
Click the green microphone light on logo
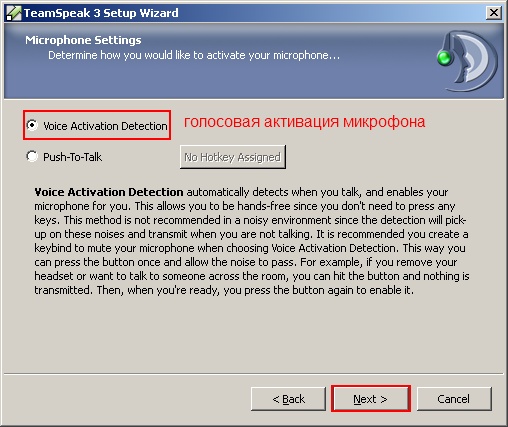pos(444,58)
